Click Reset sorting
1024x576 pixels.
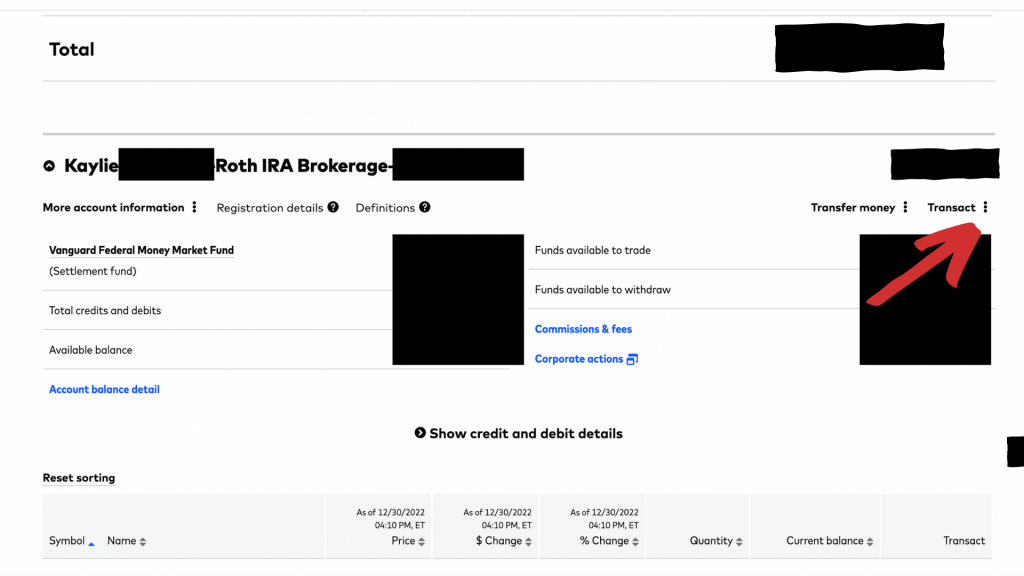coord(78,478)
